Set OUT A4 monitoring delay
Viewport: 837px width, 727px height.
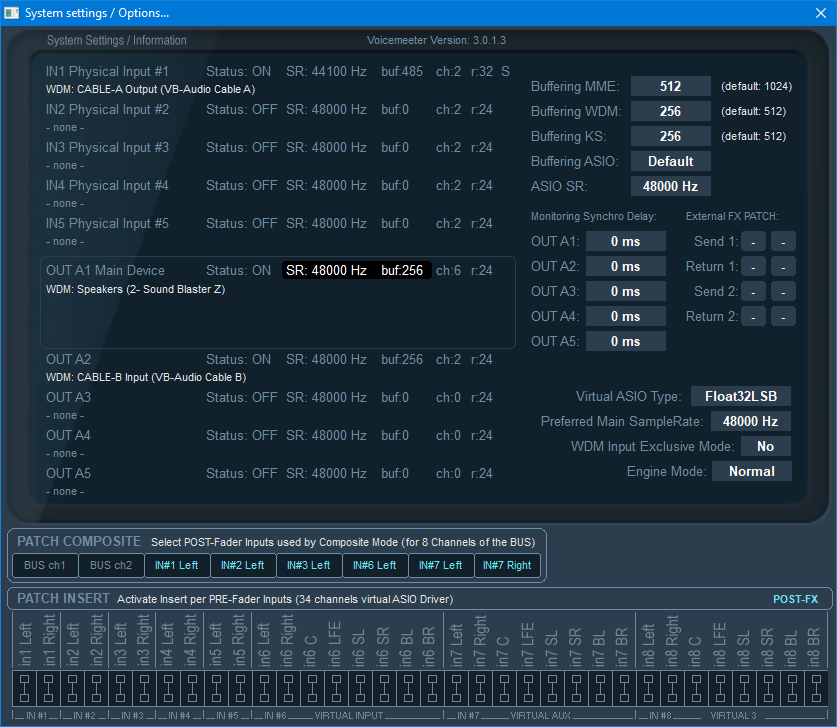click(x=626, y=317)
